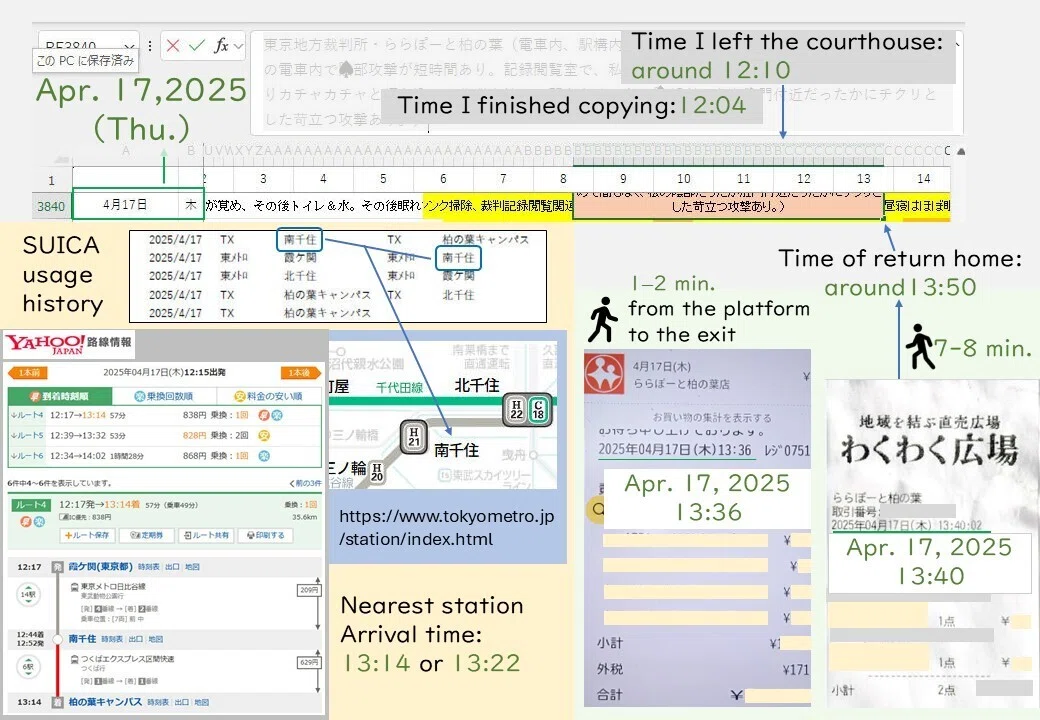
Task: Click the 209円 fare box for Hibiya line
Action: tap(309, 589)
